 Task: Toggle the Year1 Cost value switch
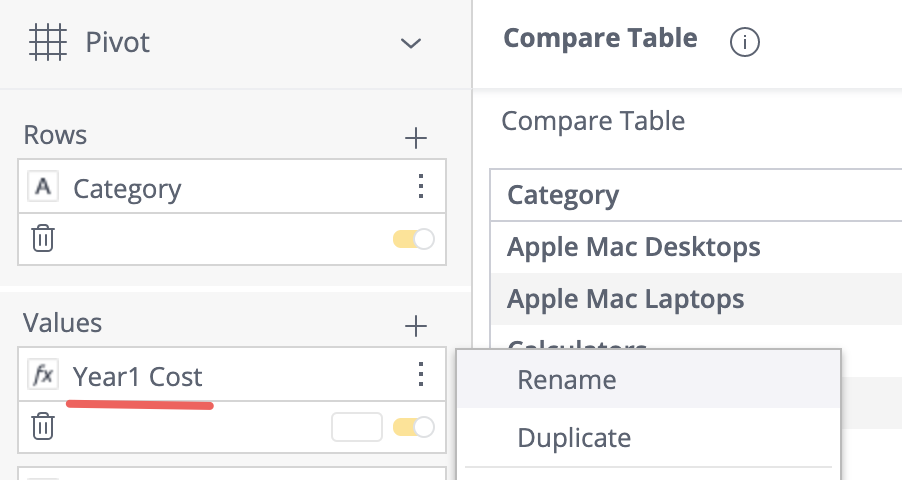(x=414, y=427)
